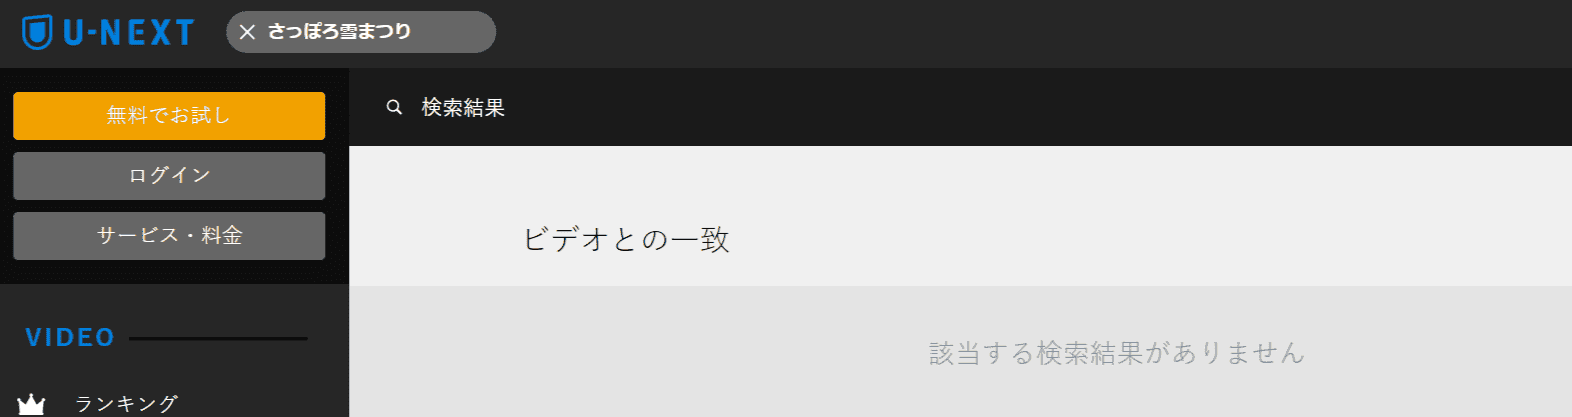
Task: Select the ビデオとの一致 section heading
Action: tap(626, 240)
